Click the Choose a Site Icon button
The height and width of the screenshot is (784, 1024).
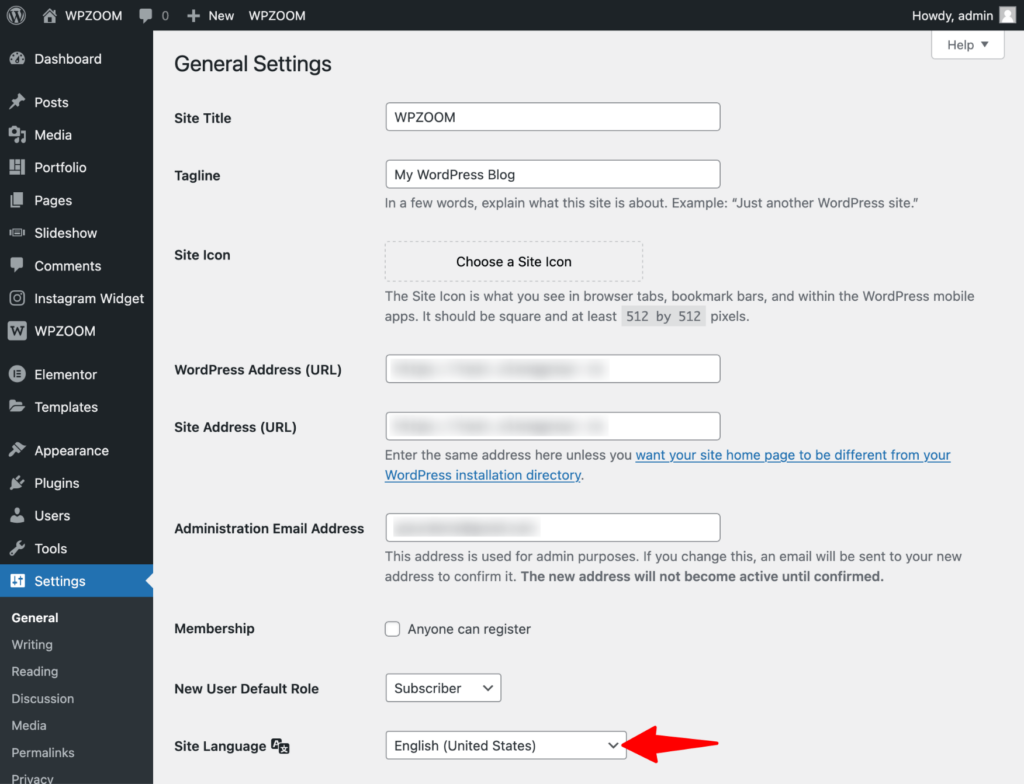click(513, 261)
